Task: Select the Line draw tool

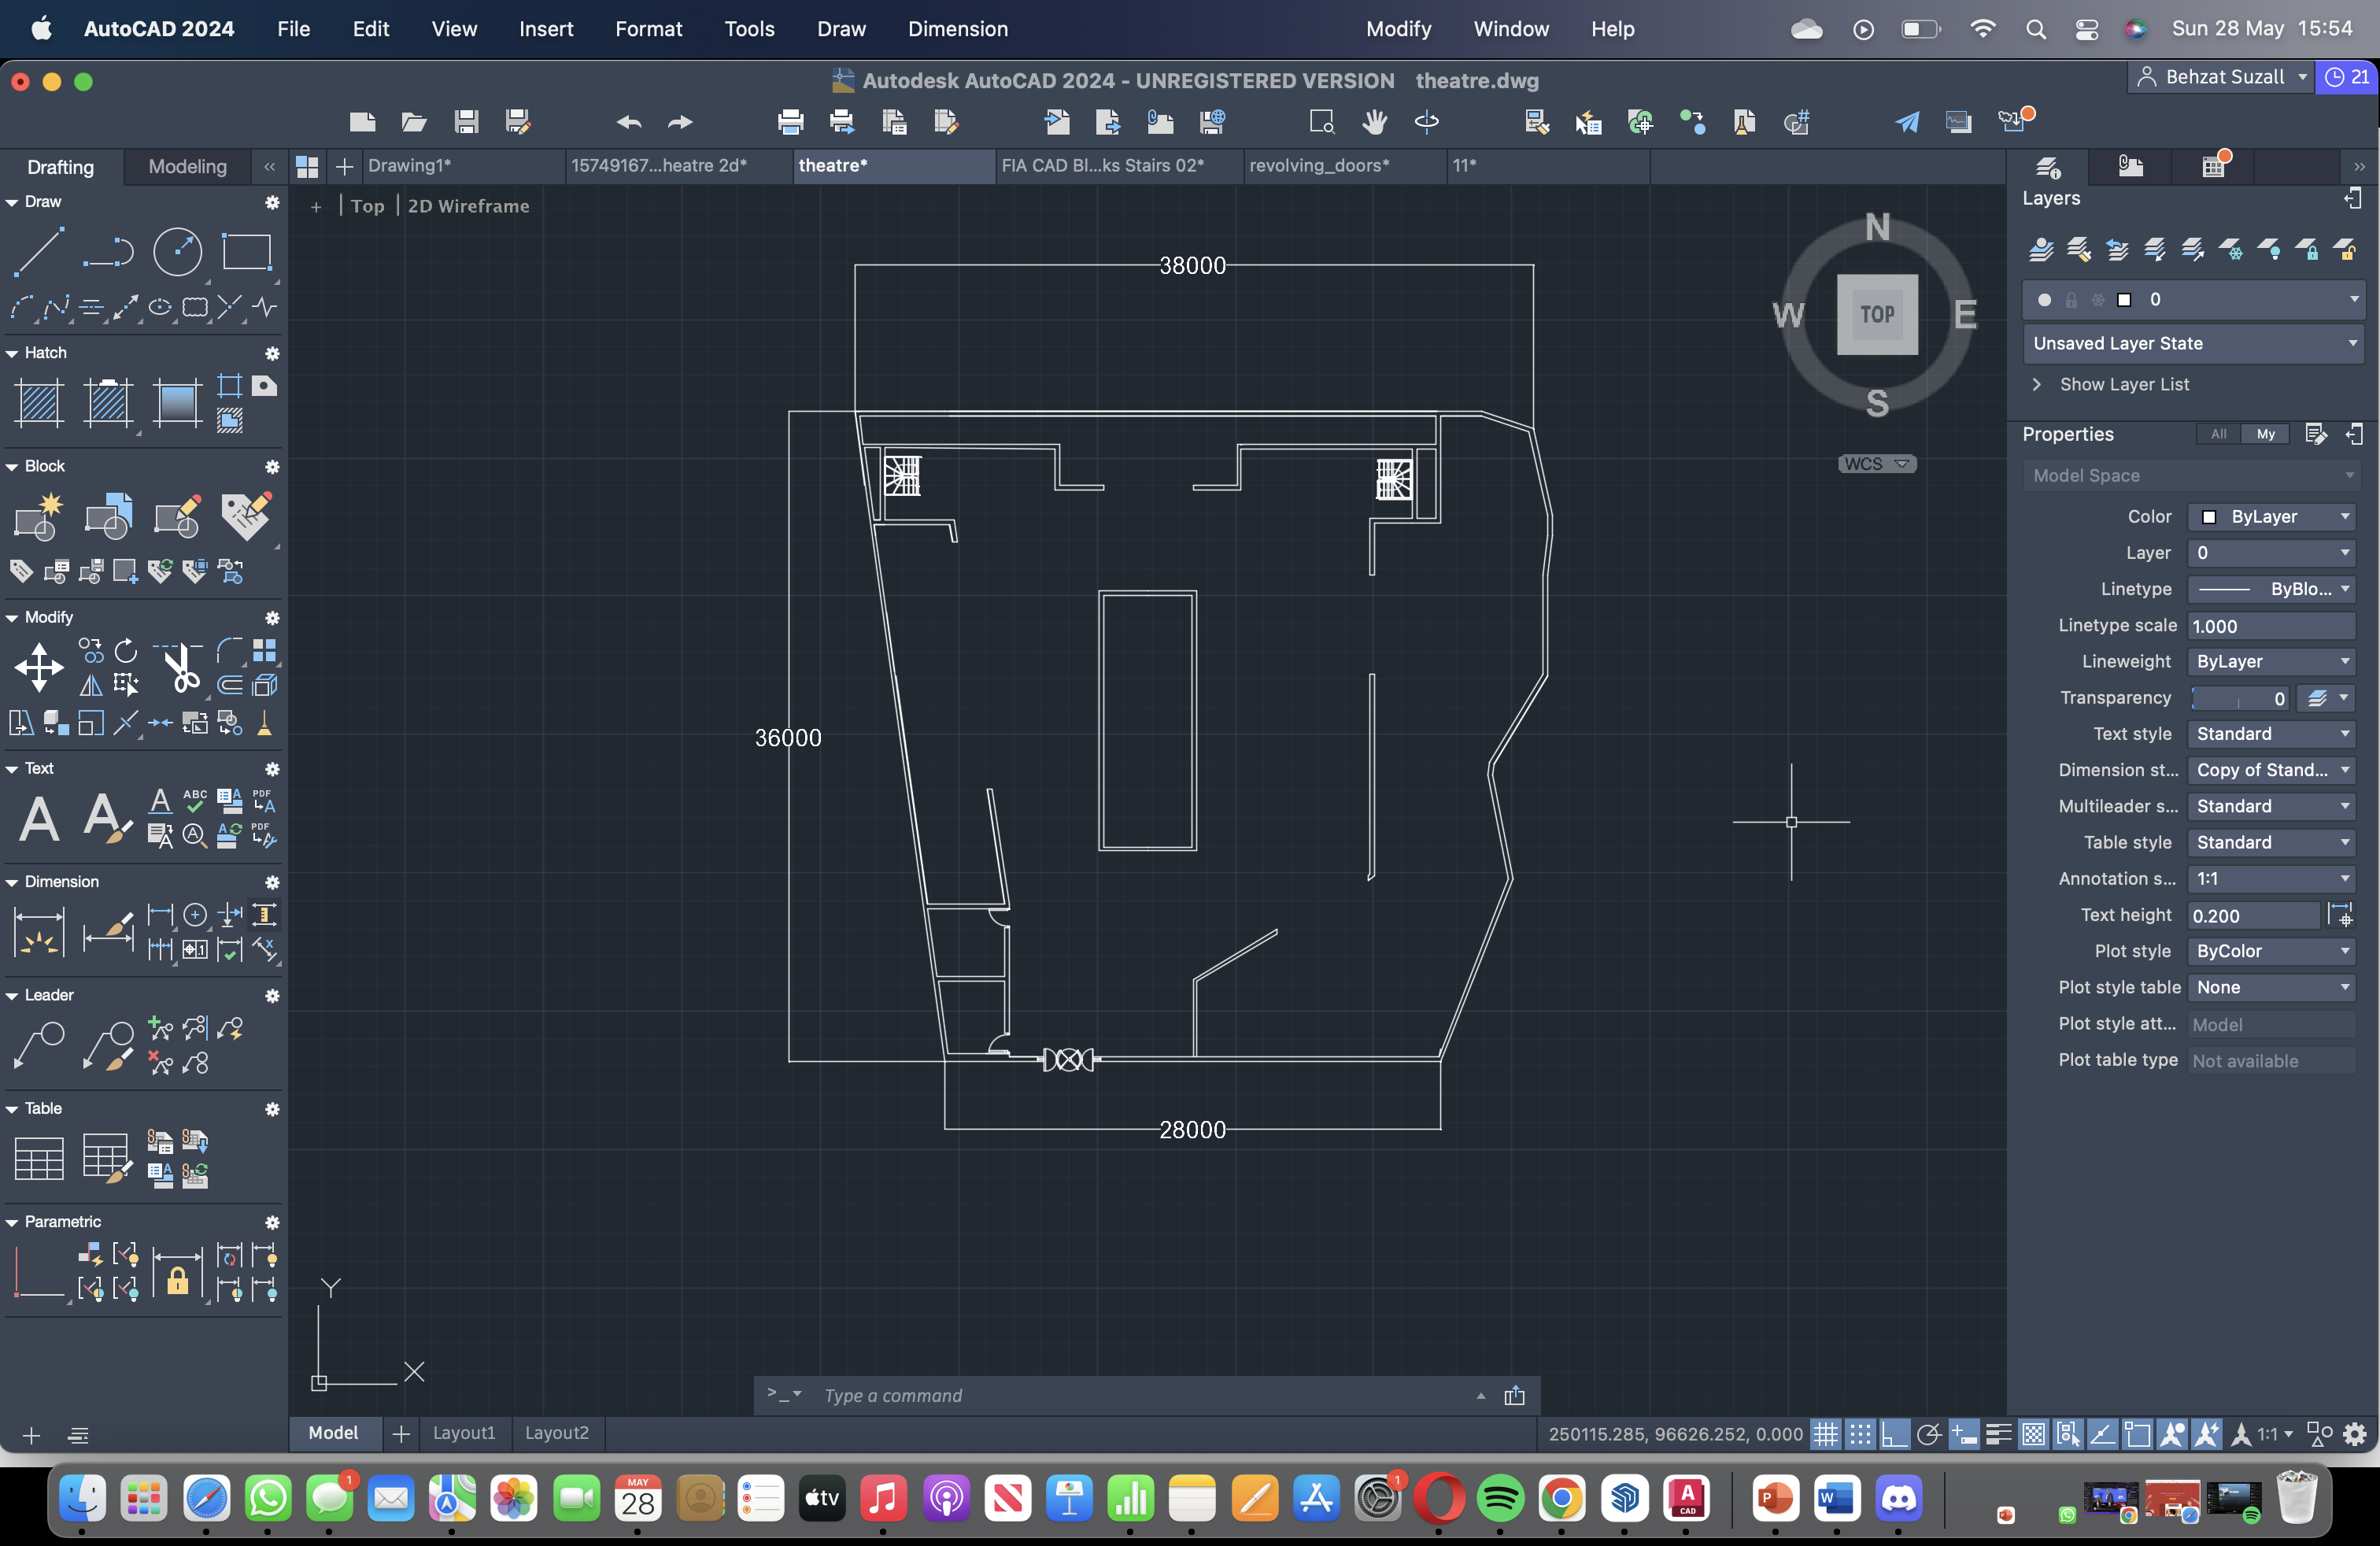Action: coord(39,251)
